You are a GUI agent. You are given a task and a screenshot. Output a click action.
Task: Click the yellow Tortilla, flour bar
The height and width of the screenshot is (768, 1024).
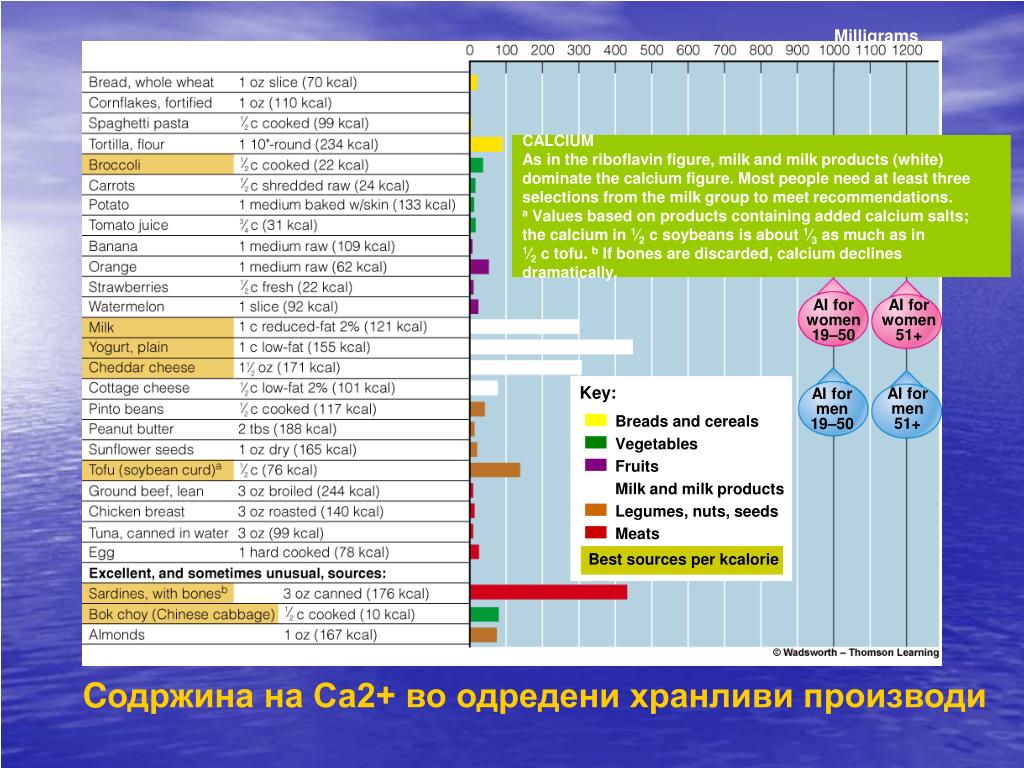487,144
